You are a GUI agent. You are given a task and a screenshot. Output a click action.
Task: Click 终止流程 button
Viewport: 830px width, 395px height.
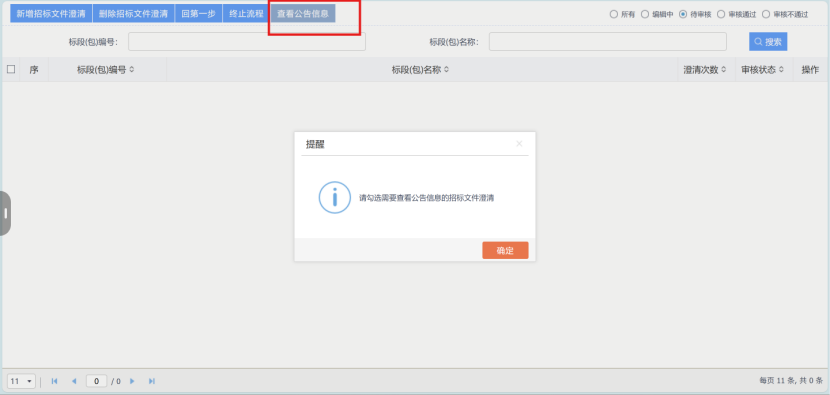(246, 14)
